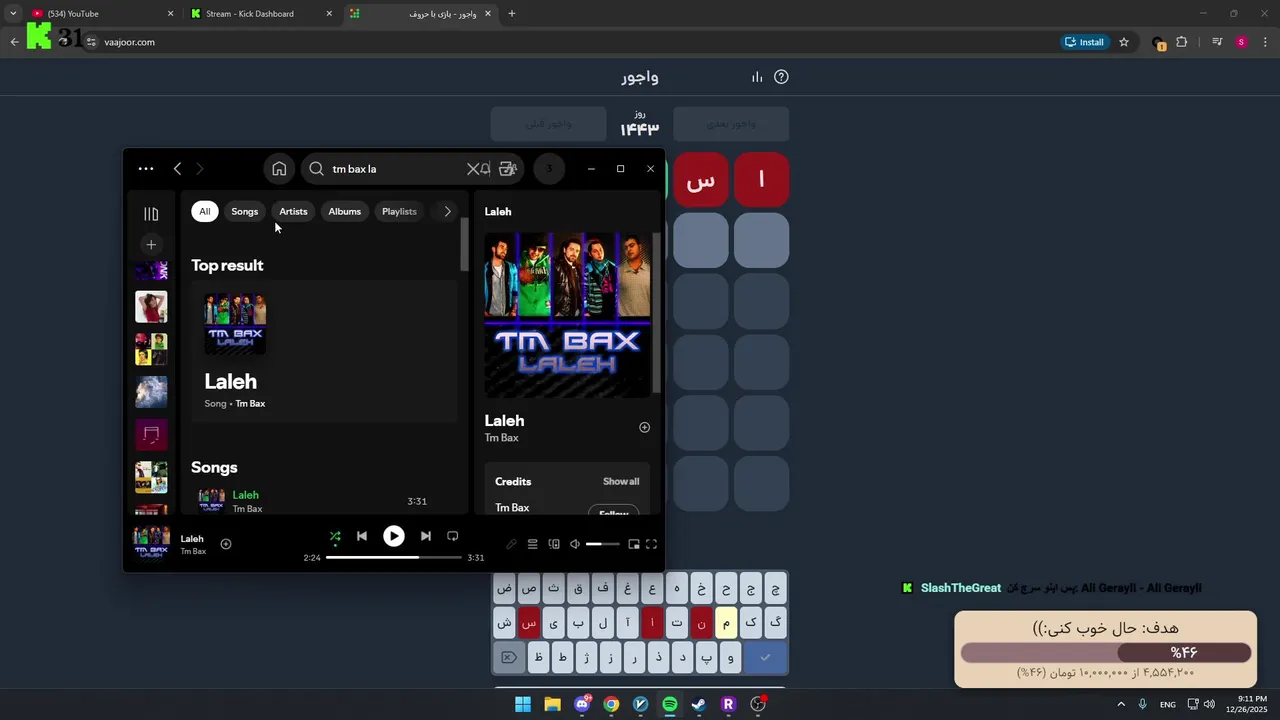This screenshot has height=720, width=1280.
Task: Select the Albums filter chip
Action: point(345,211)
